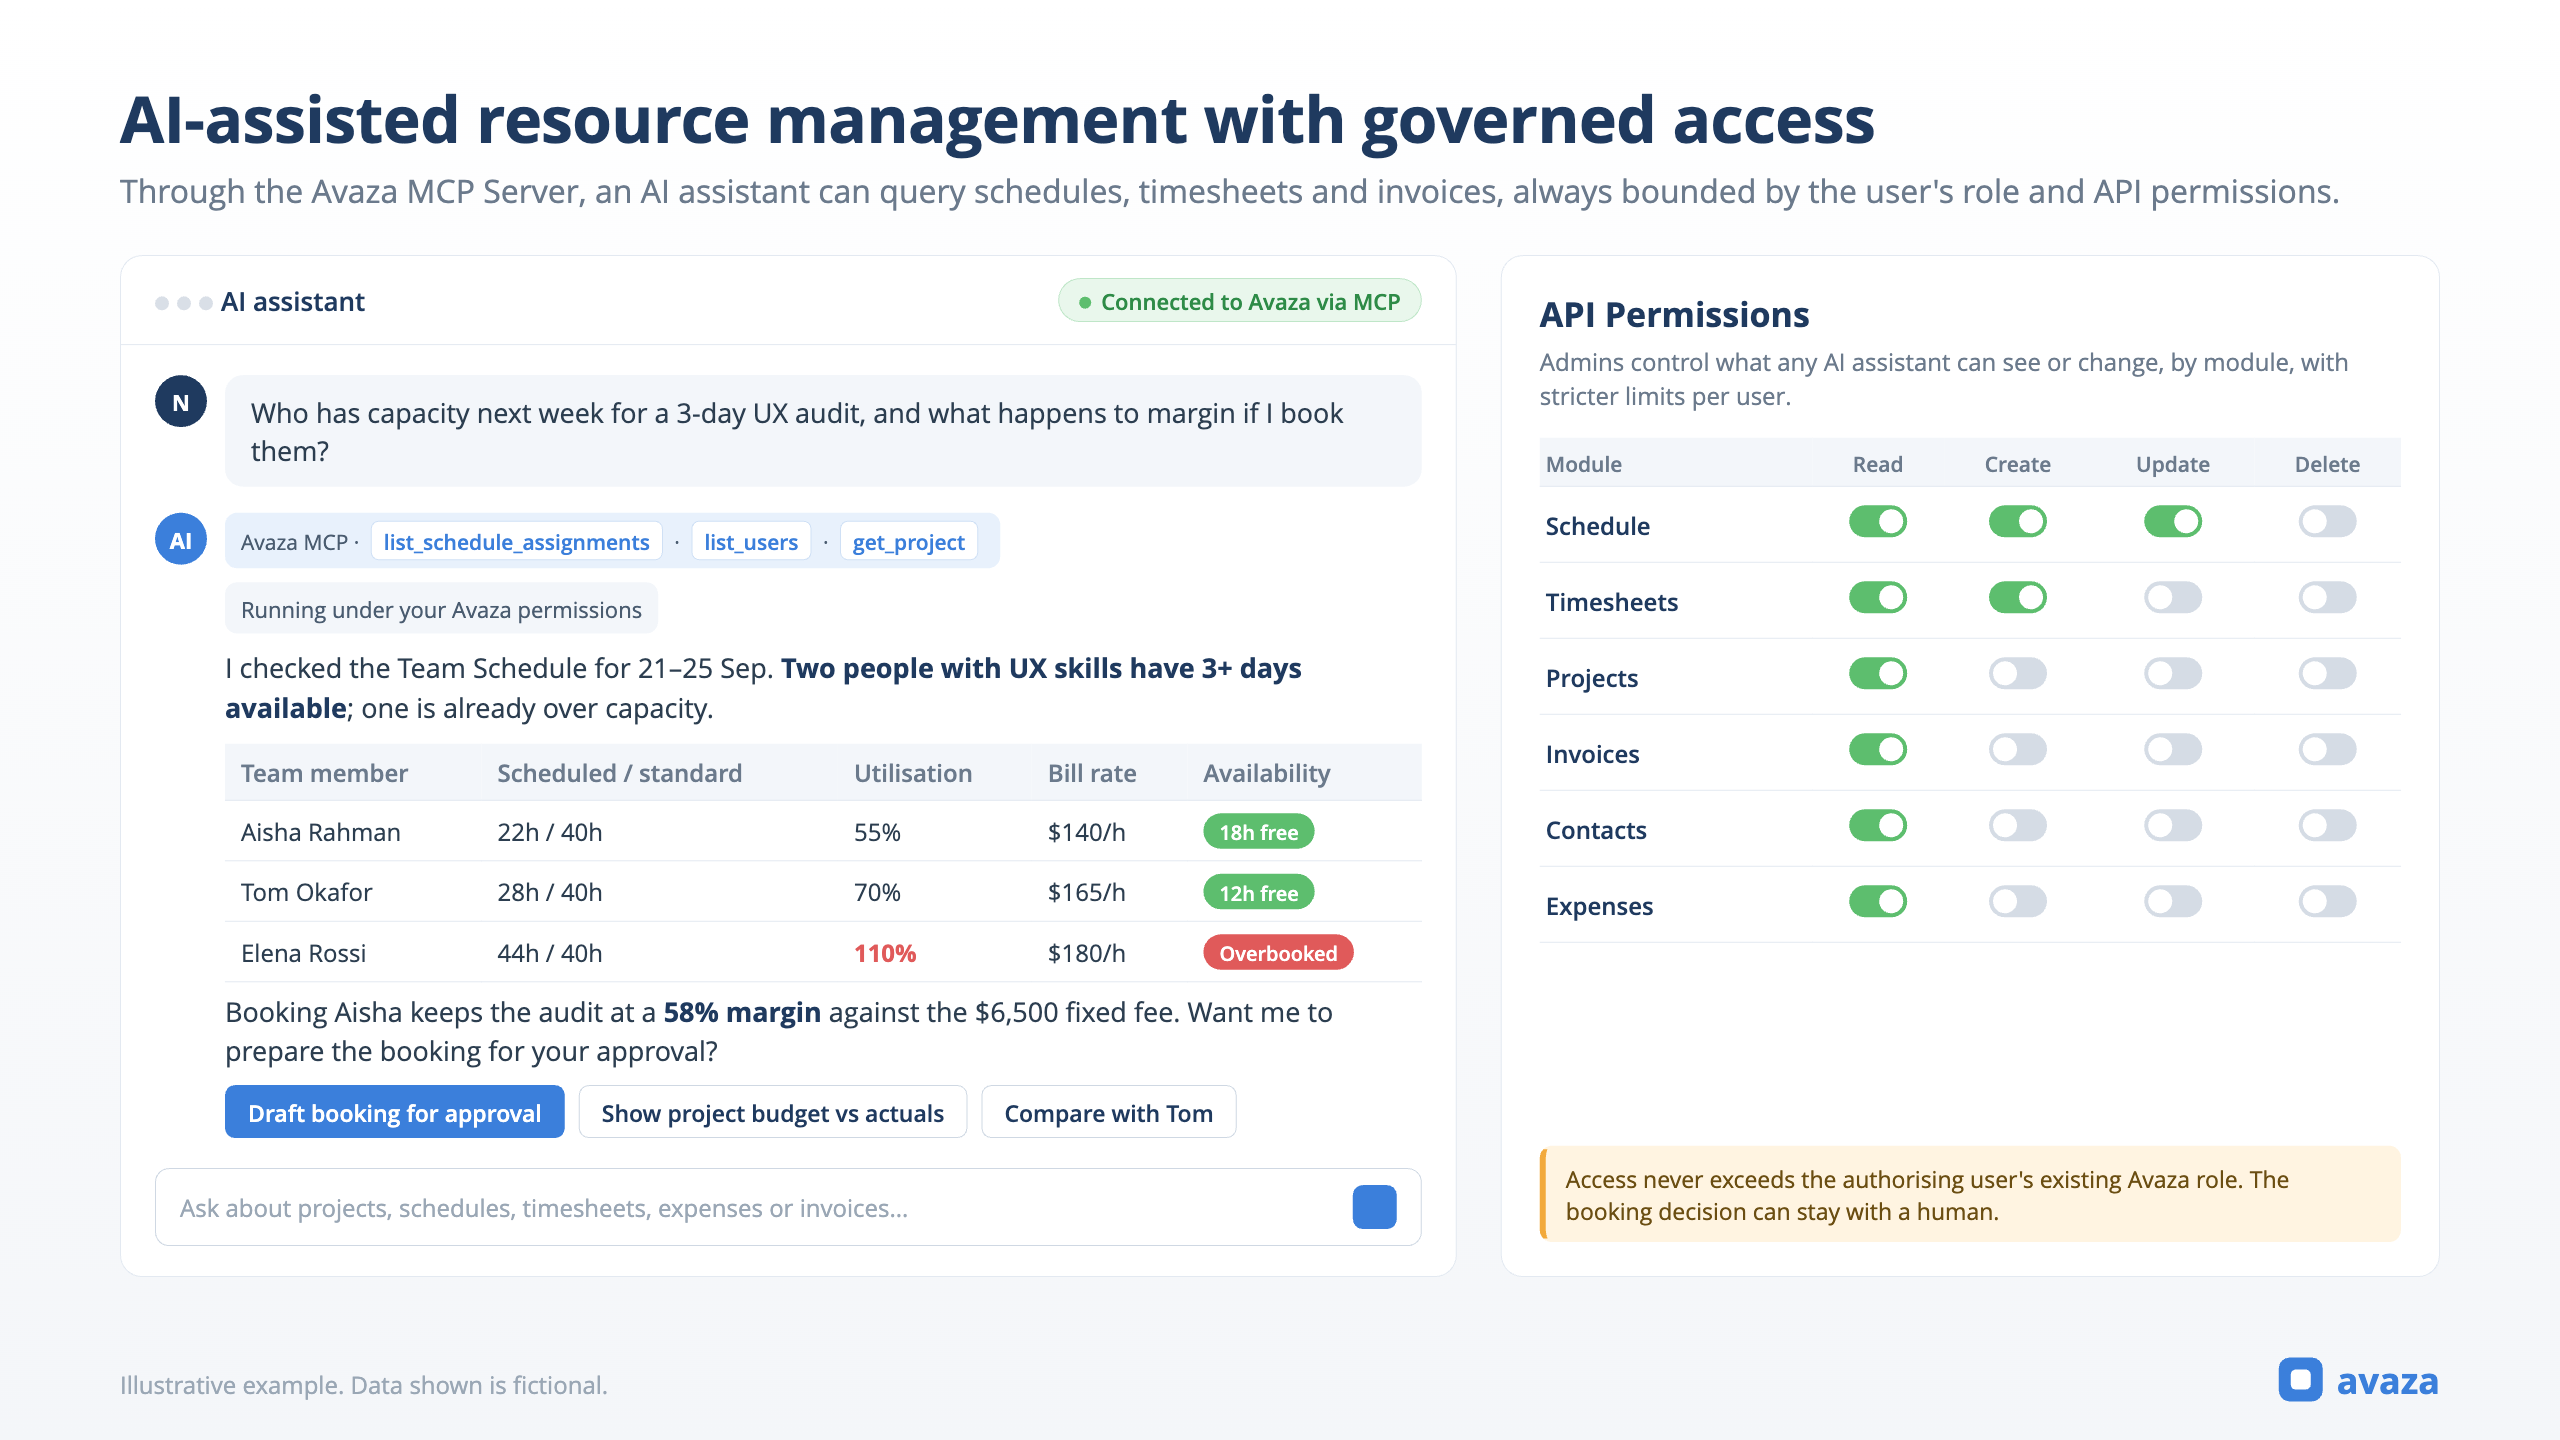
Task: Enable Contacts Delete permission
Action: click(x=2327, y=826)
